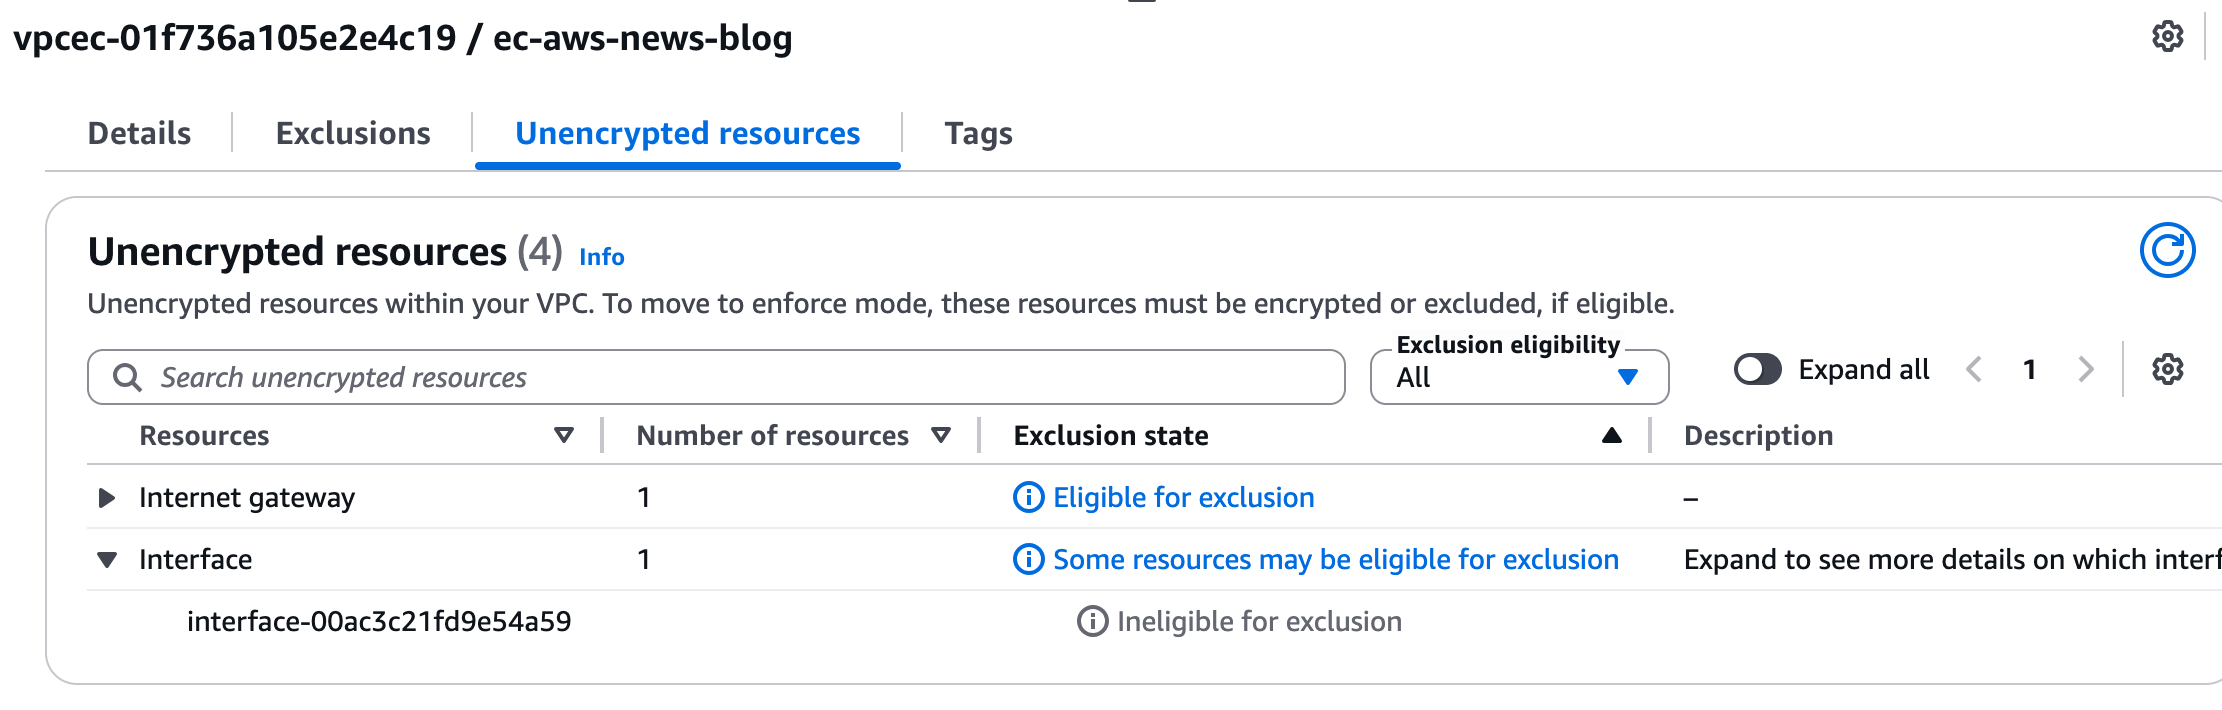Viewport: 2222px width, 710px height.
Task: Click info icon beside Eligible for exclusion
Action: [1028, 497]
